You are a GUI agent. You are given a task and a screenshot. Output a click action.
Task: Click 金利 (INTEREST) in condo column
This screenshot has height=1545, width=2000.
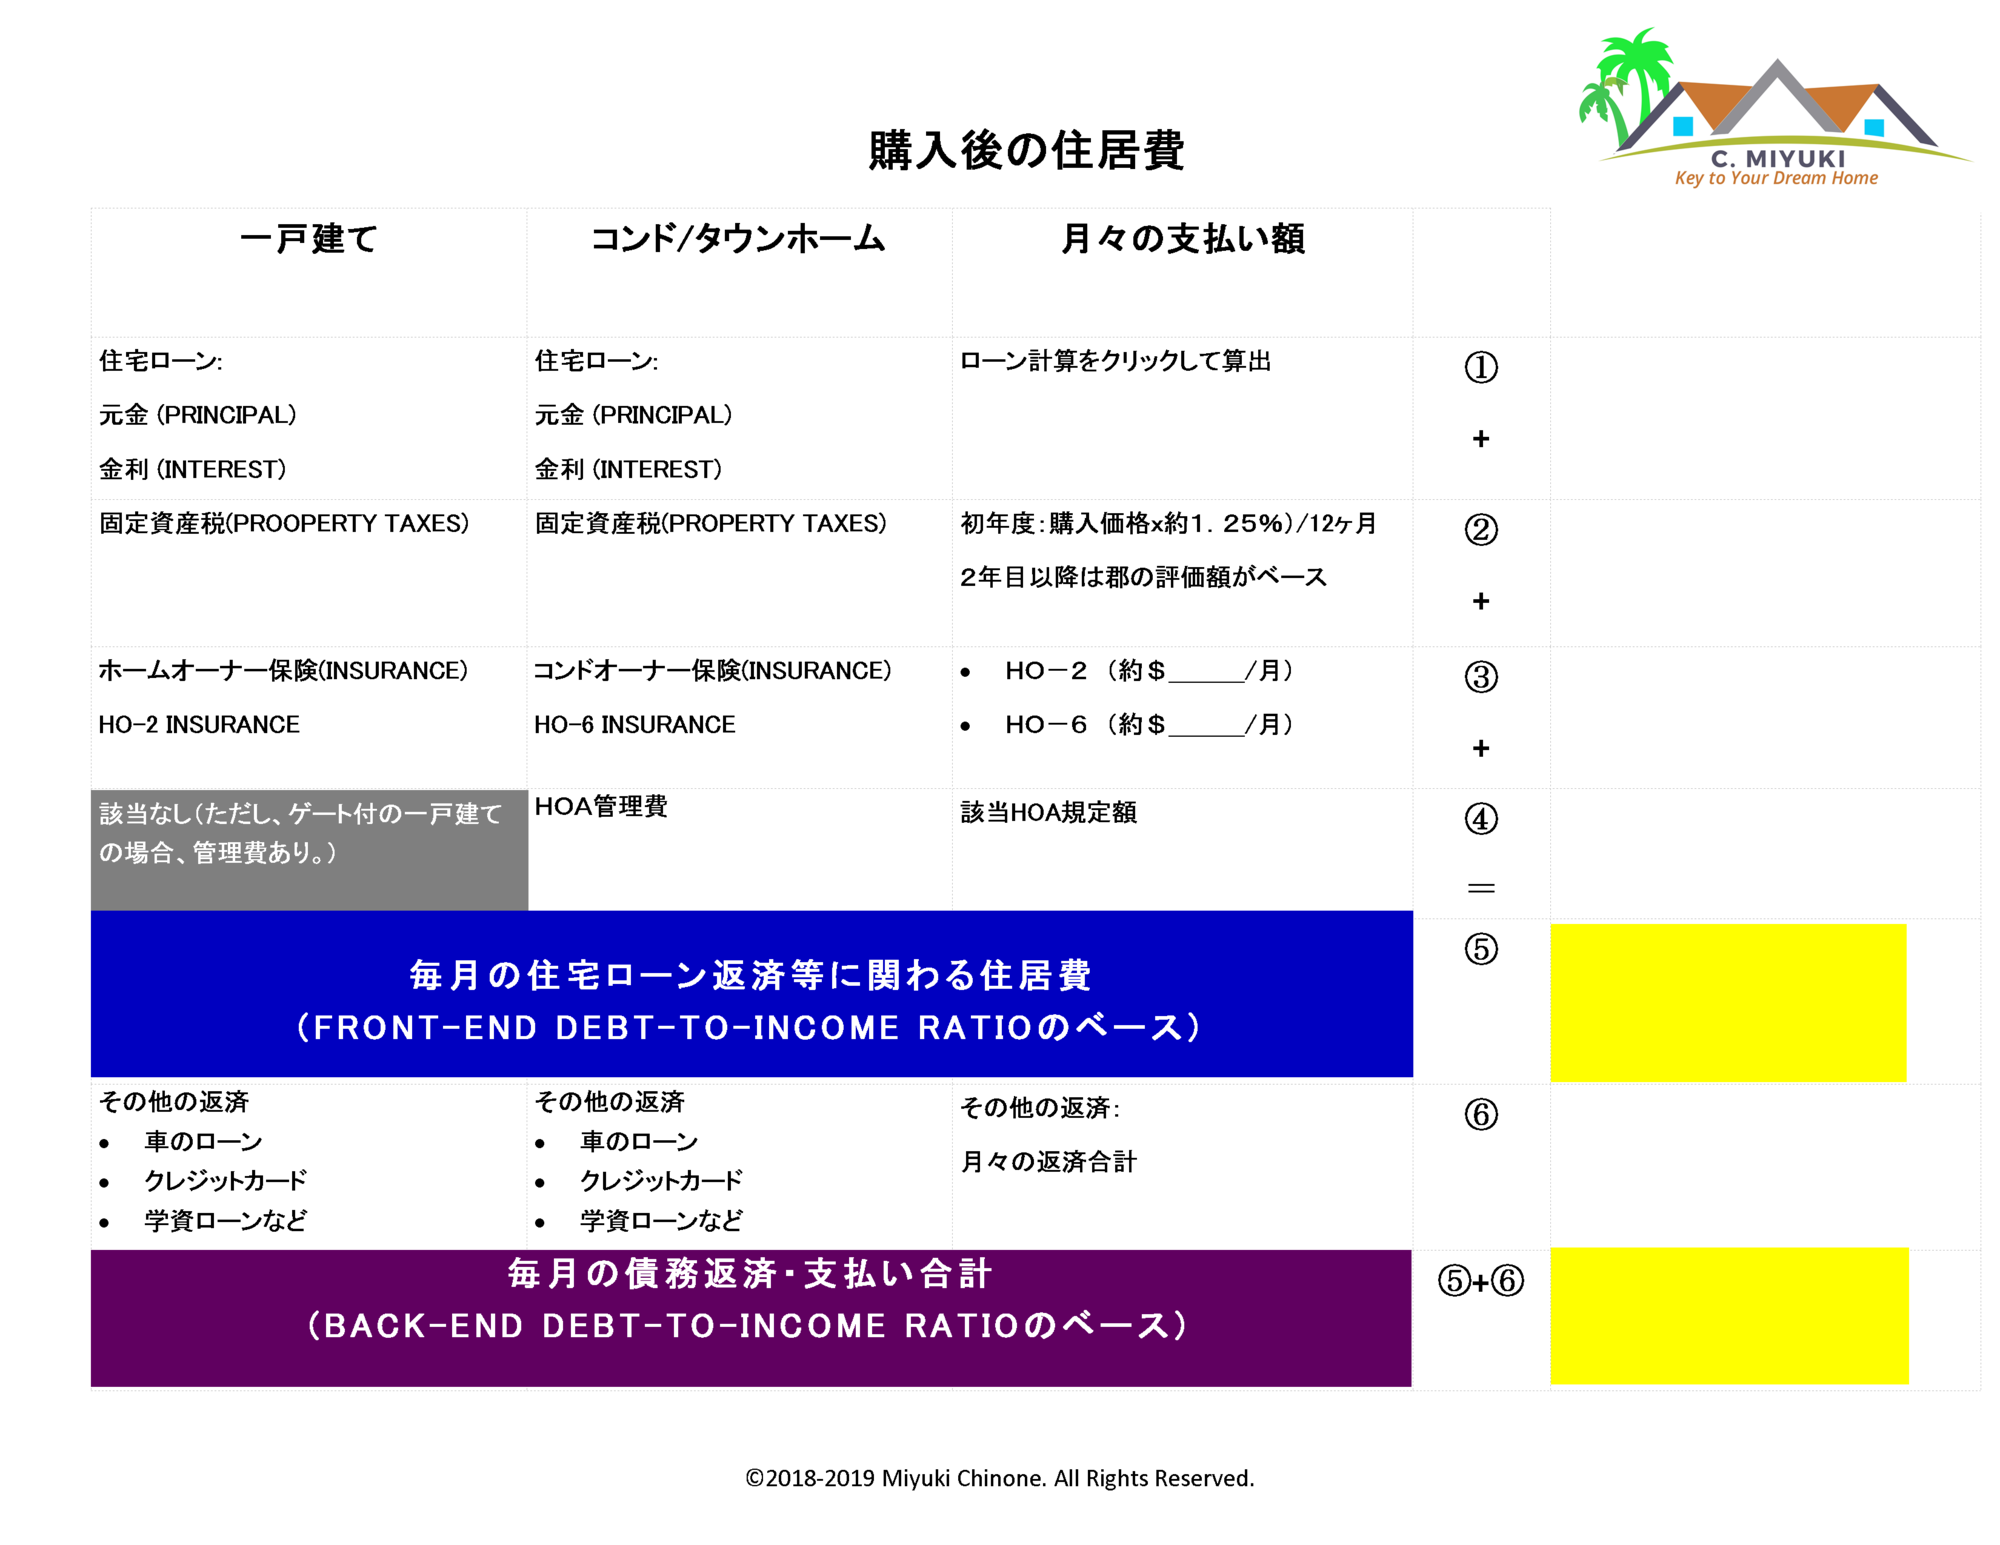tap(628, 469)
